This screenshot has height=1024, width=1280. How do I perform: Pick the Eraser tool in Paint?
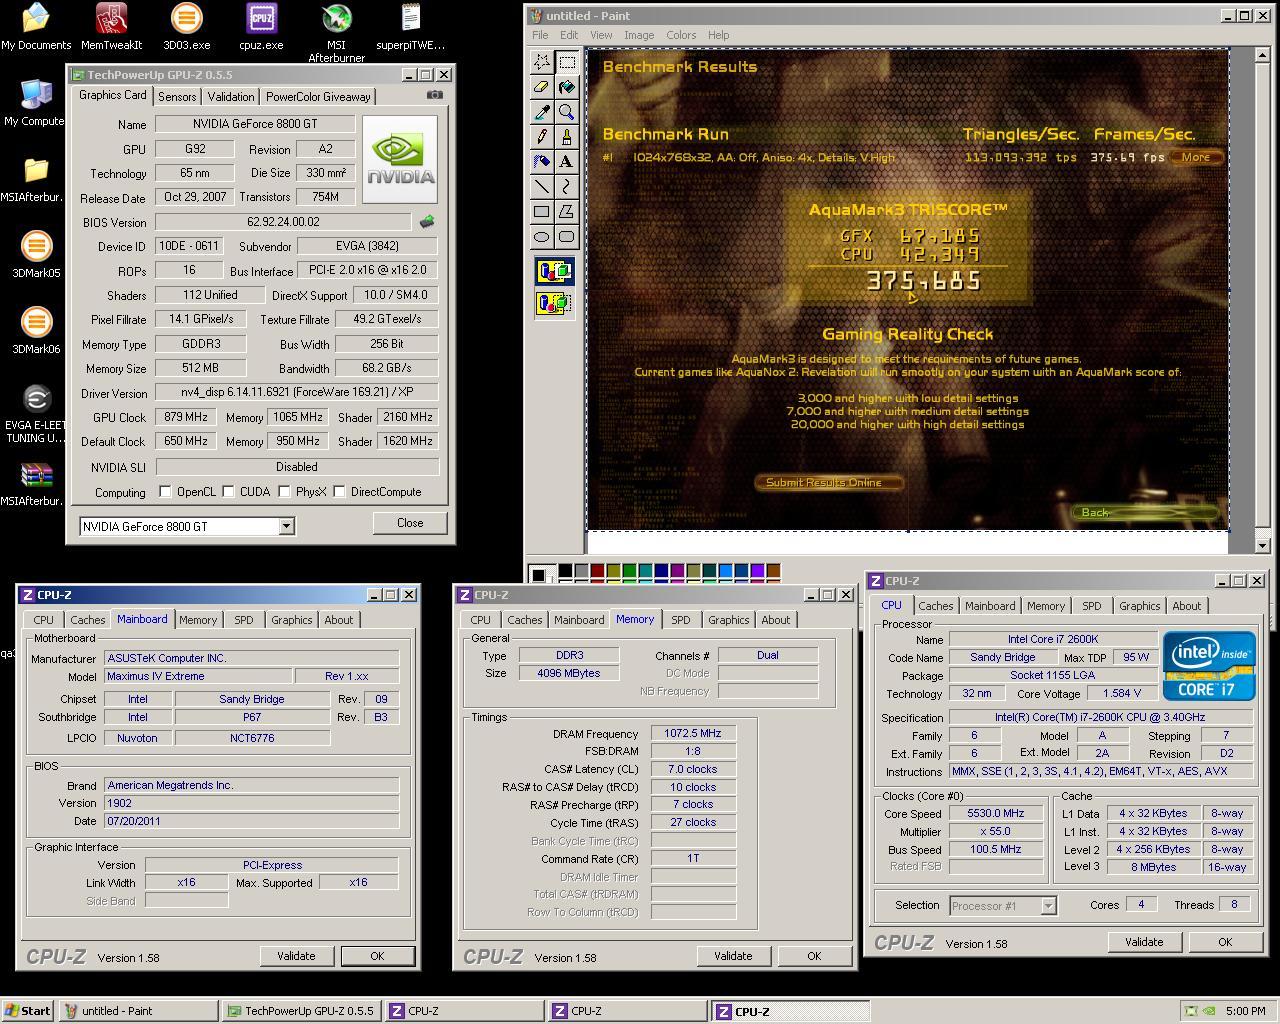tap(541, 87)
